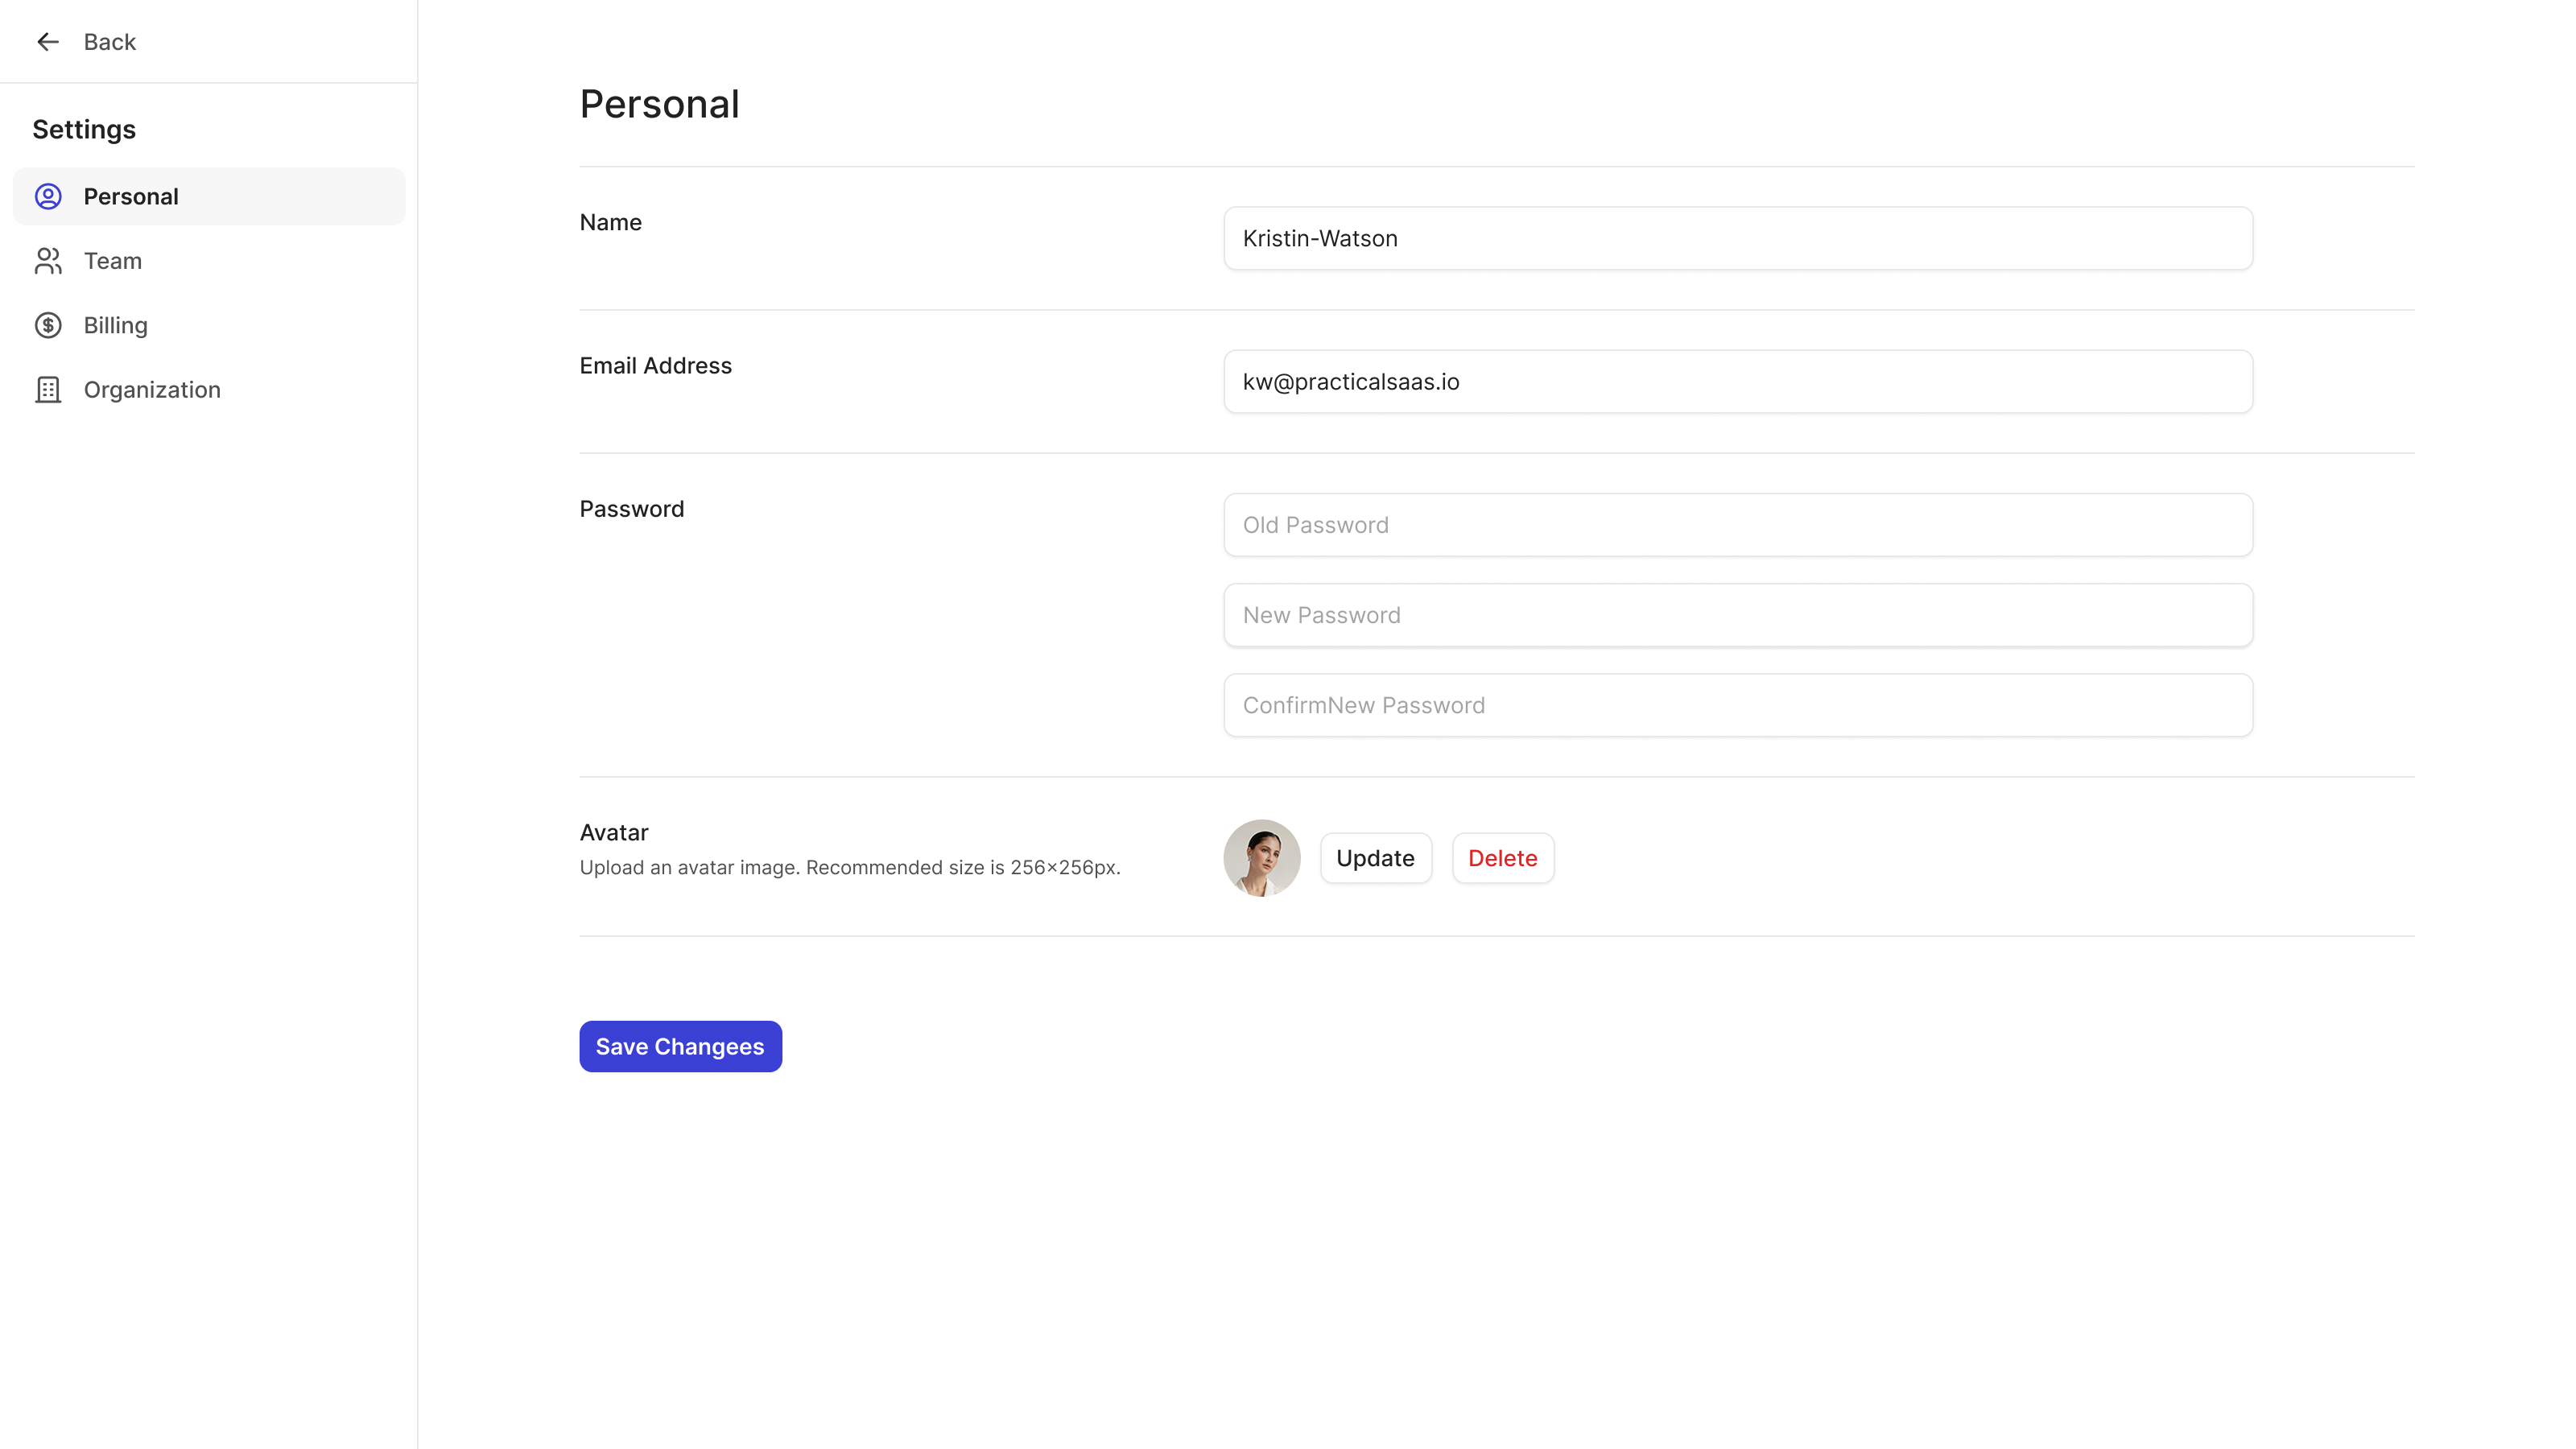Click the avatar profile image thumbnail
Screen dimensions: 2576x1449
(1261, 858)
